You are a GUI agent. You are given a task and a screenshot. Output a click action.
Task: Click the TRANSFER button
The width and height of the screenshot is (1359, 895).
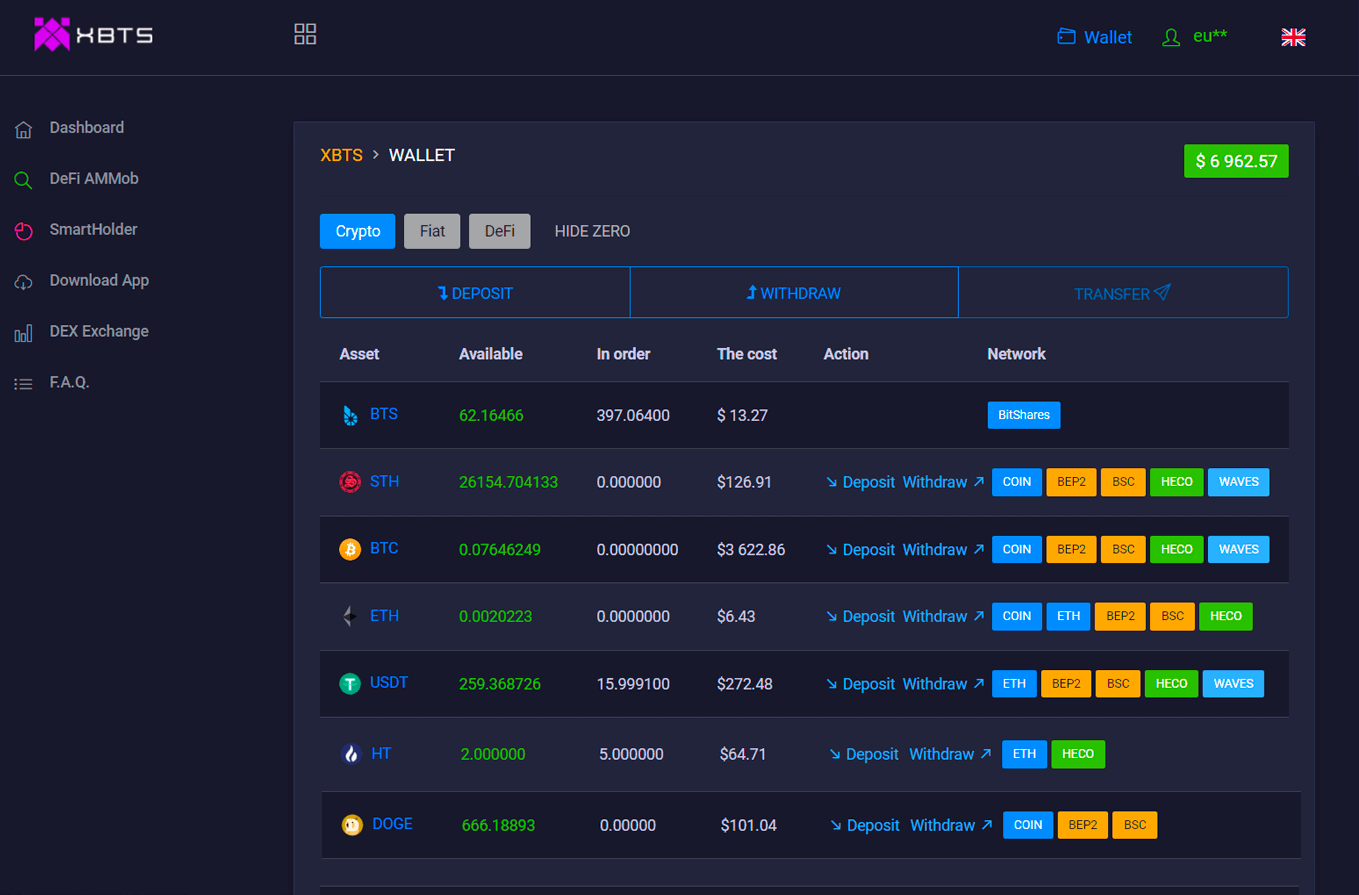click(x=1123, y=293)
